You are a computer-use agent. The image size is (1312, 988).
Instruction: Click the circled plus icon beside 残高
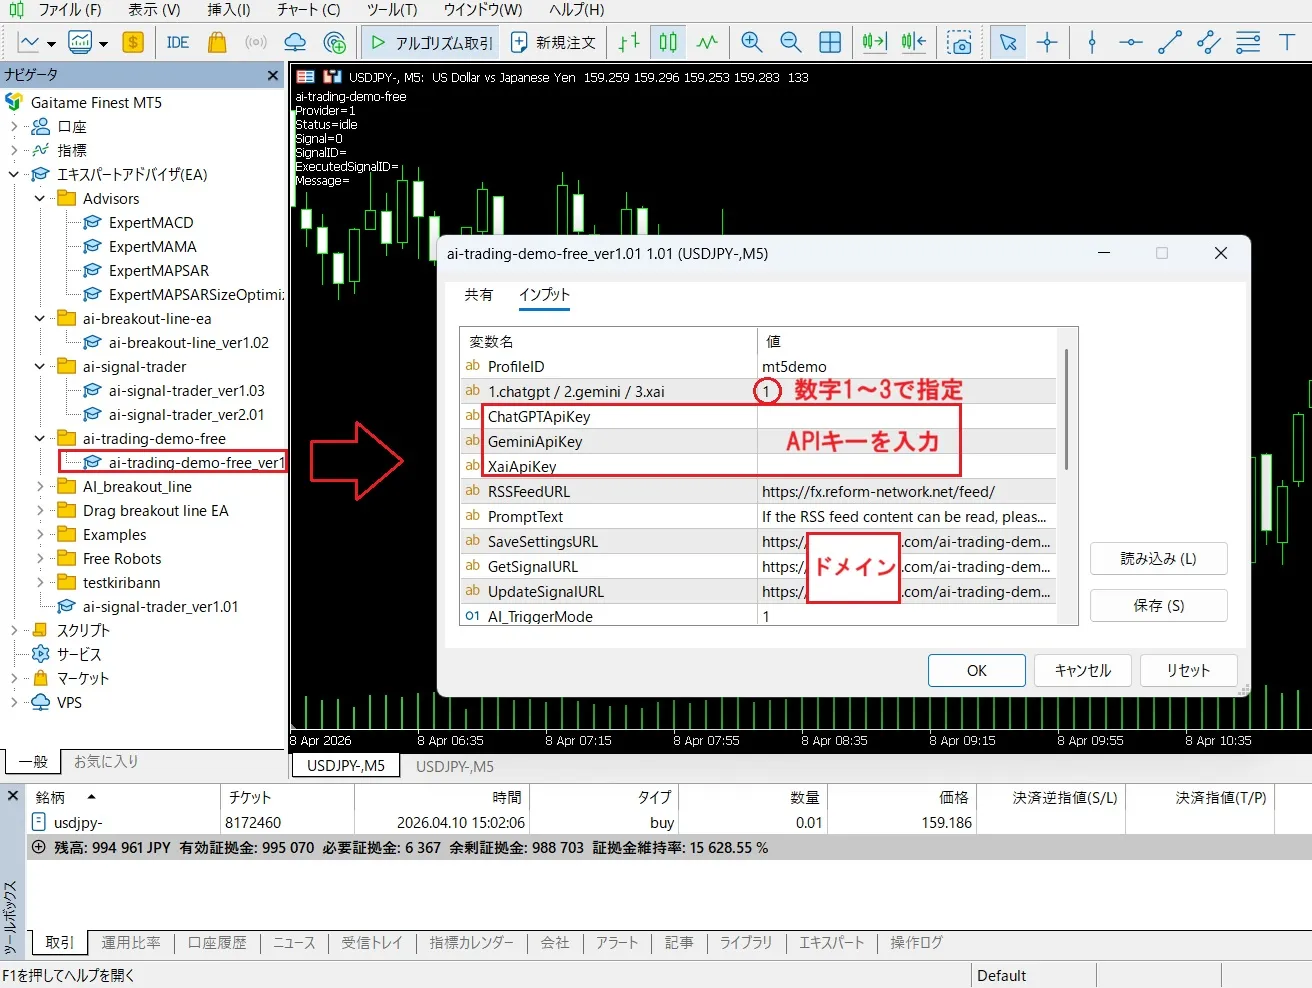(39, 847)
